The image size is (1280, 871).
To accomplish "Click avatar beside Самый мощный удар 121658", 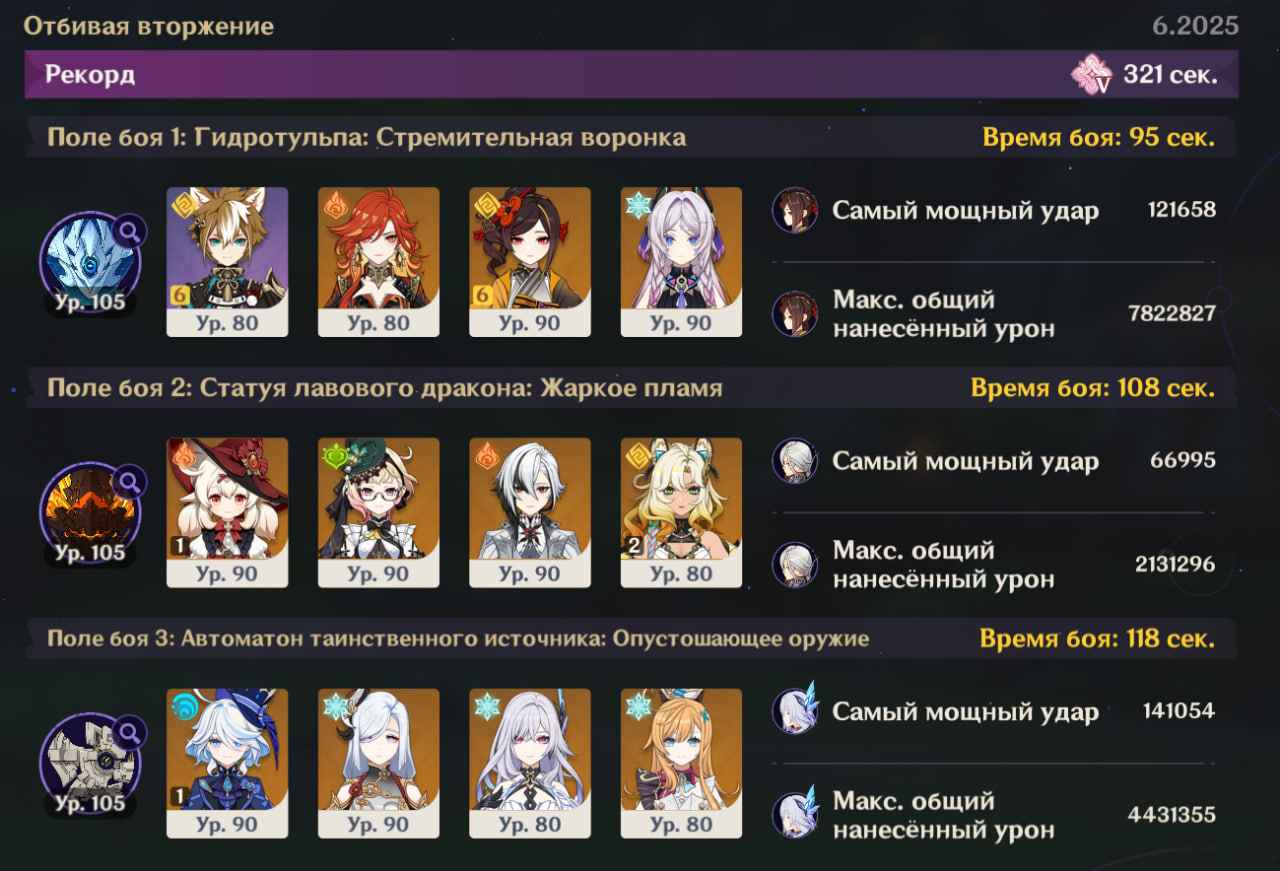I will (x=795, y=210).
